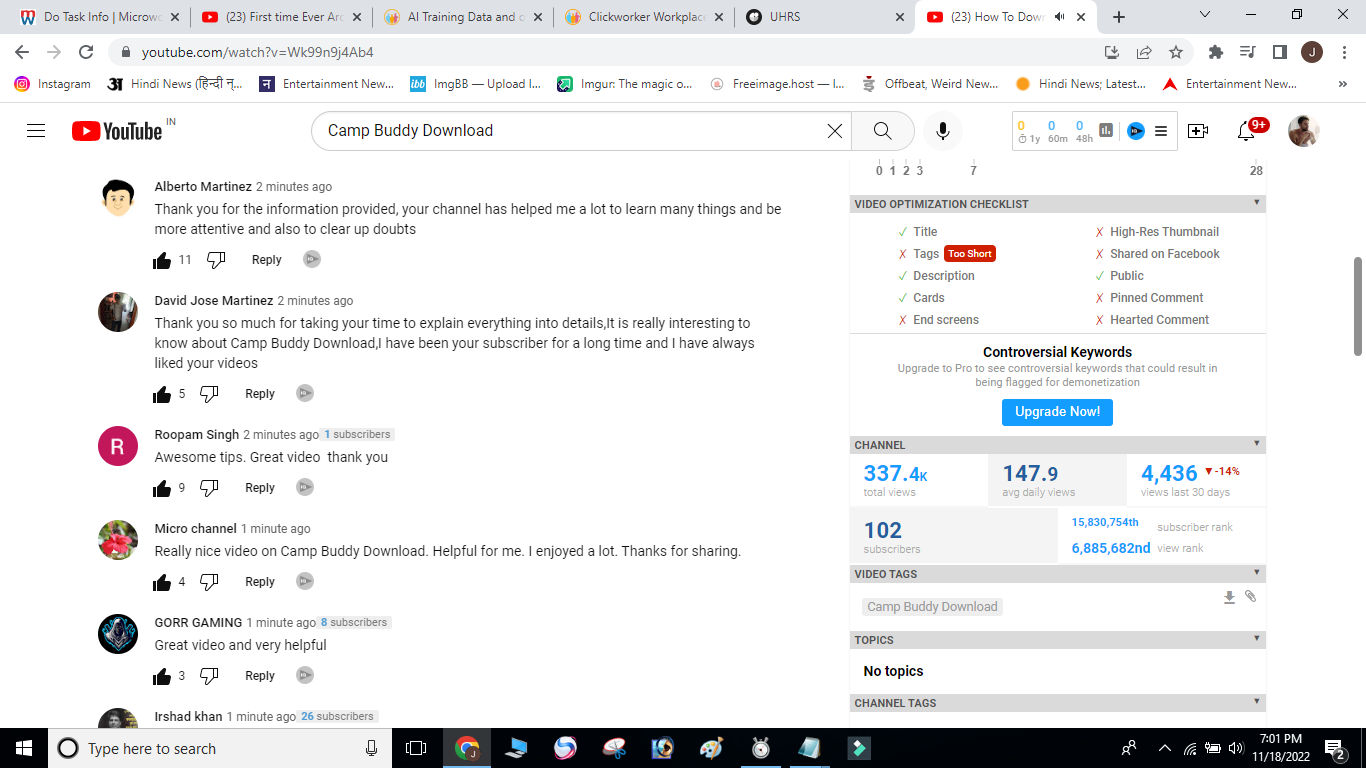The image size is (1366, 768).
Task: Like David Jose Martinez's comment
Action: [162, 394]
